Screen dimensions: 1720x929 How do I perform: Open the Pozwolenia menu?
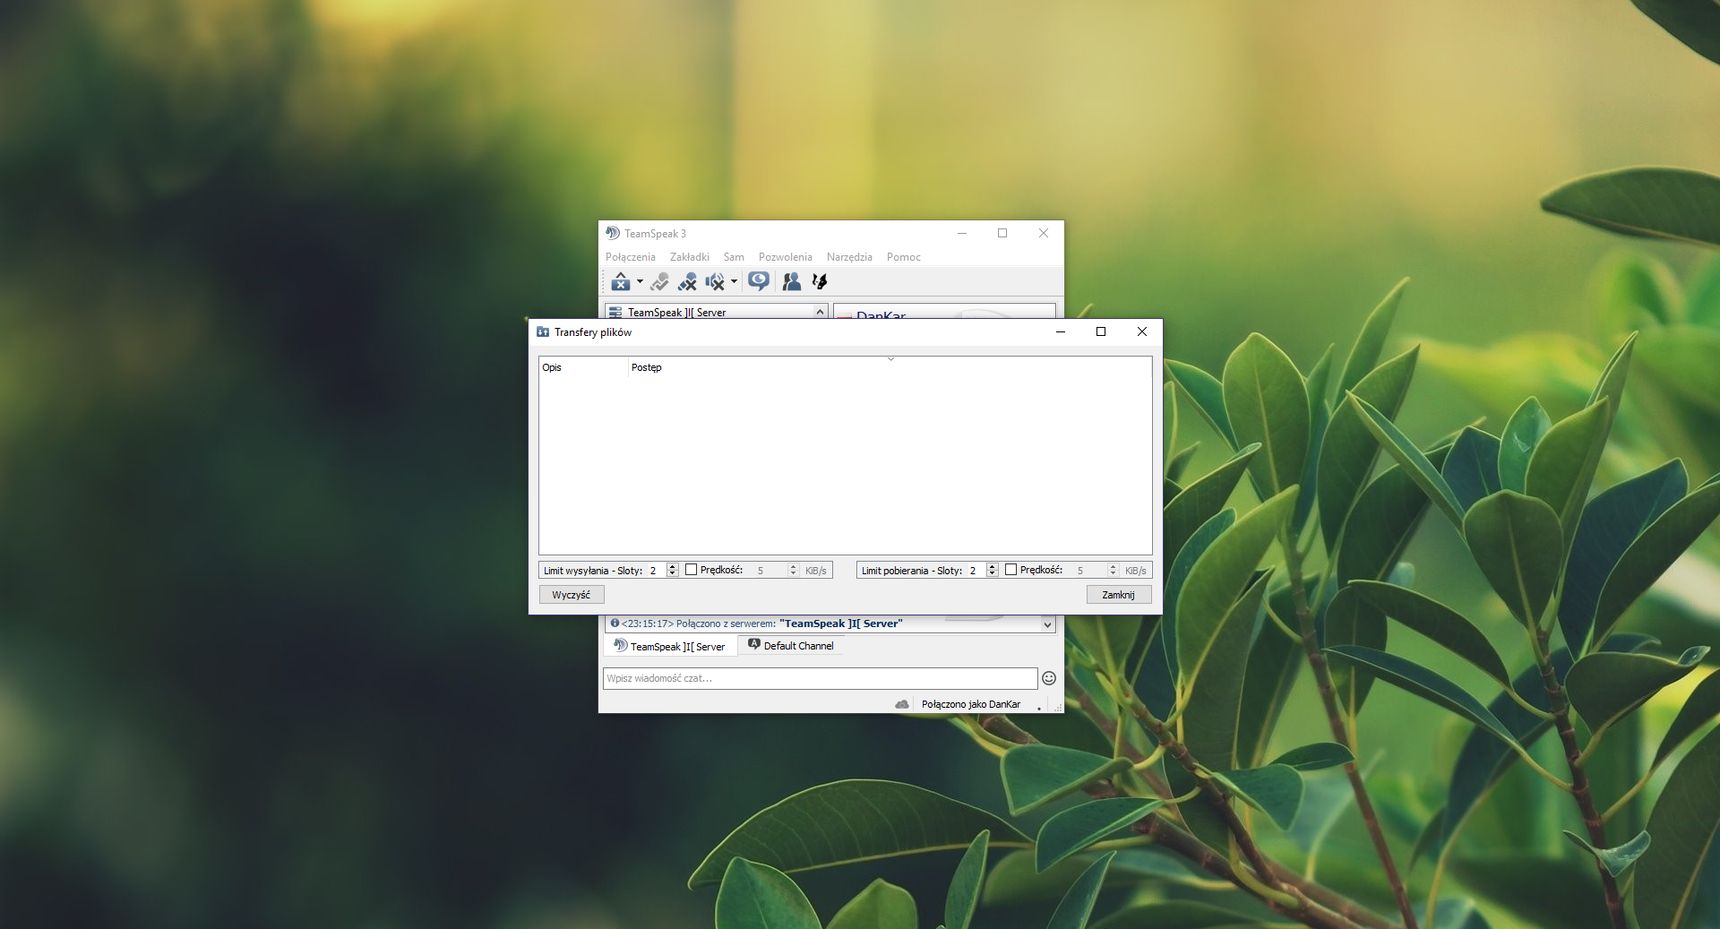coord(785,257)
